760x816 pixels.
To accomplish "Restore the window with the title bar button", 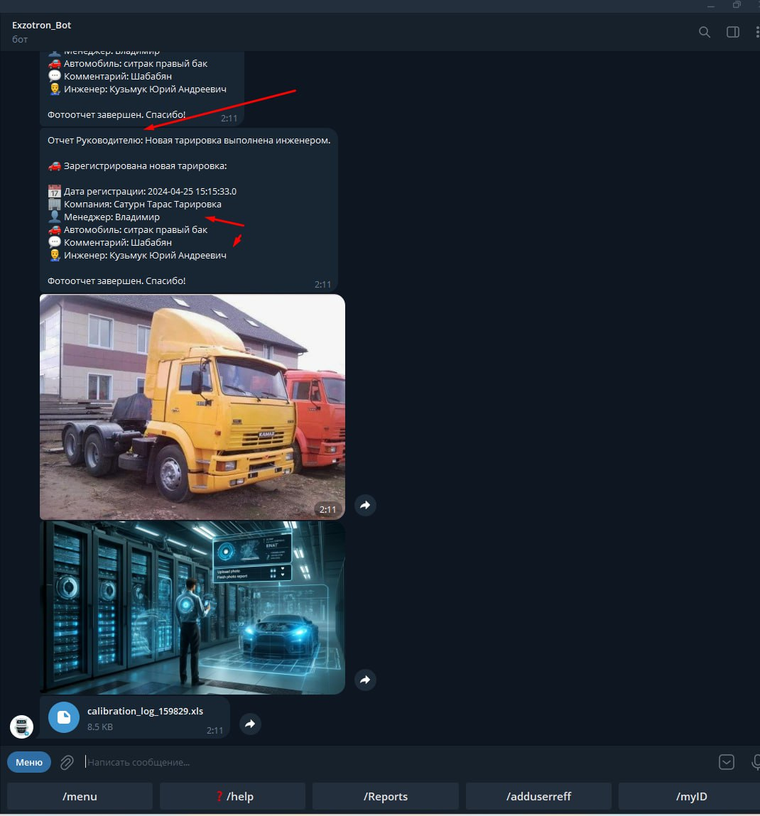I will [737, 5].
